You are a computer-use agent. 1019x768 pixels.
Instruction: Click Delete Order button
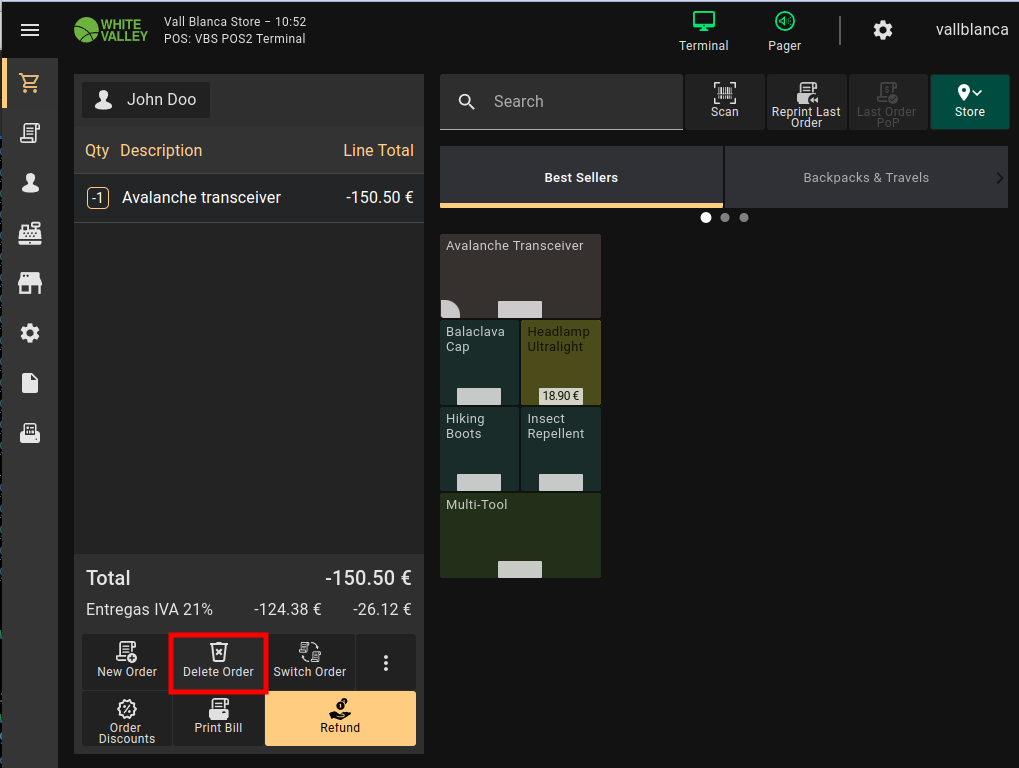tap(218, 661)
